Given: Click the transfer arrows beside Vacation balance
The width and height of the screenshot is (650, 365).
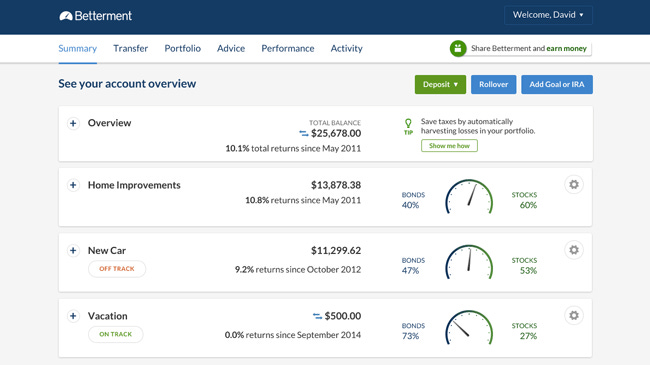Looking at the screenshot, I should coord(317,316).
